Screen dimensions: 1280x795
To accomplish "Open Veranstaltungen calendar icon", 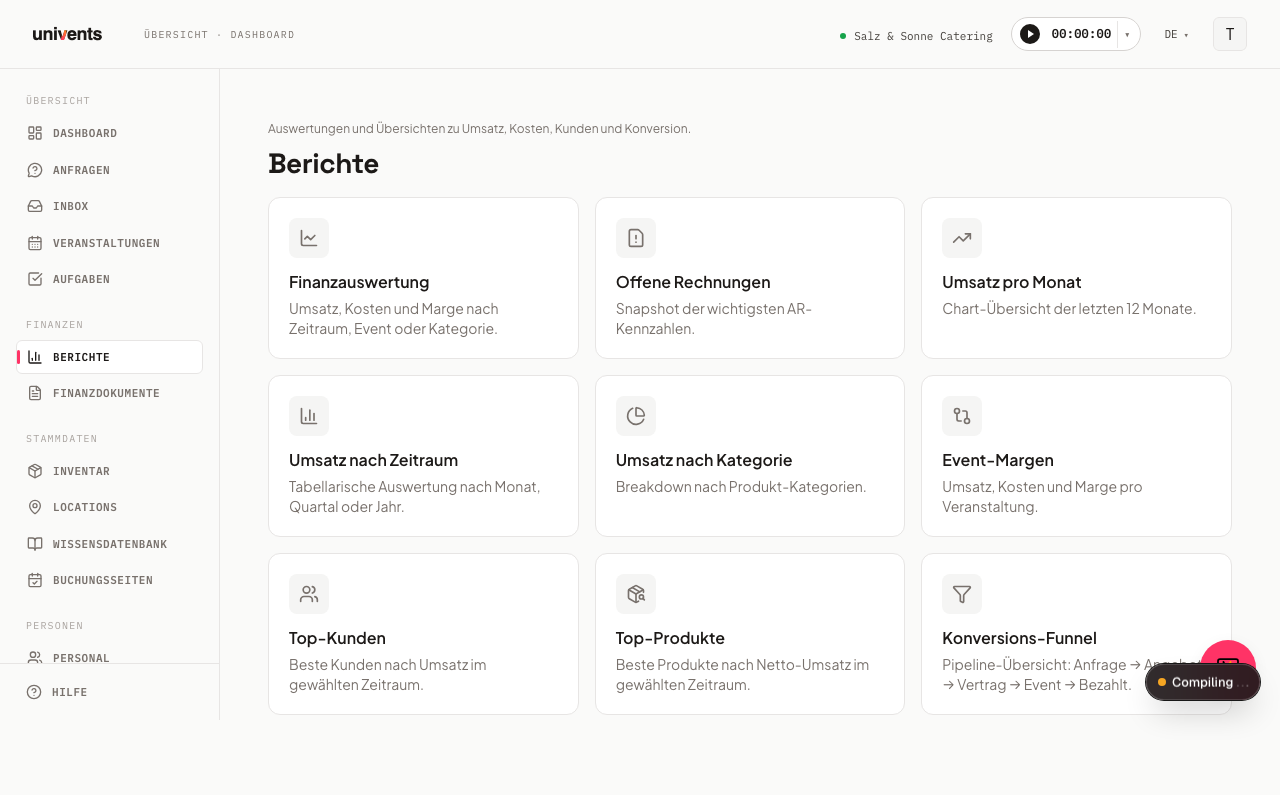I will click(x=35, y=243).
